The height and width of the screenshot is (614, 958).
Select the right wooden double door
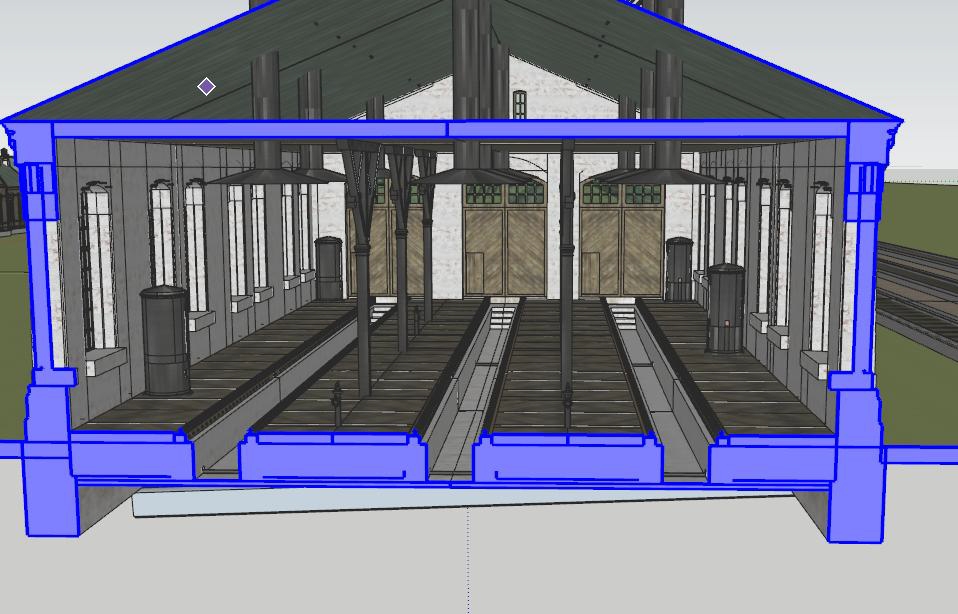click(621, 252)
